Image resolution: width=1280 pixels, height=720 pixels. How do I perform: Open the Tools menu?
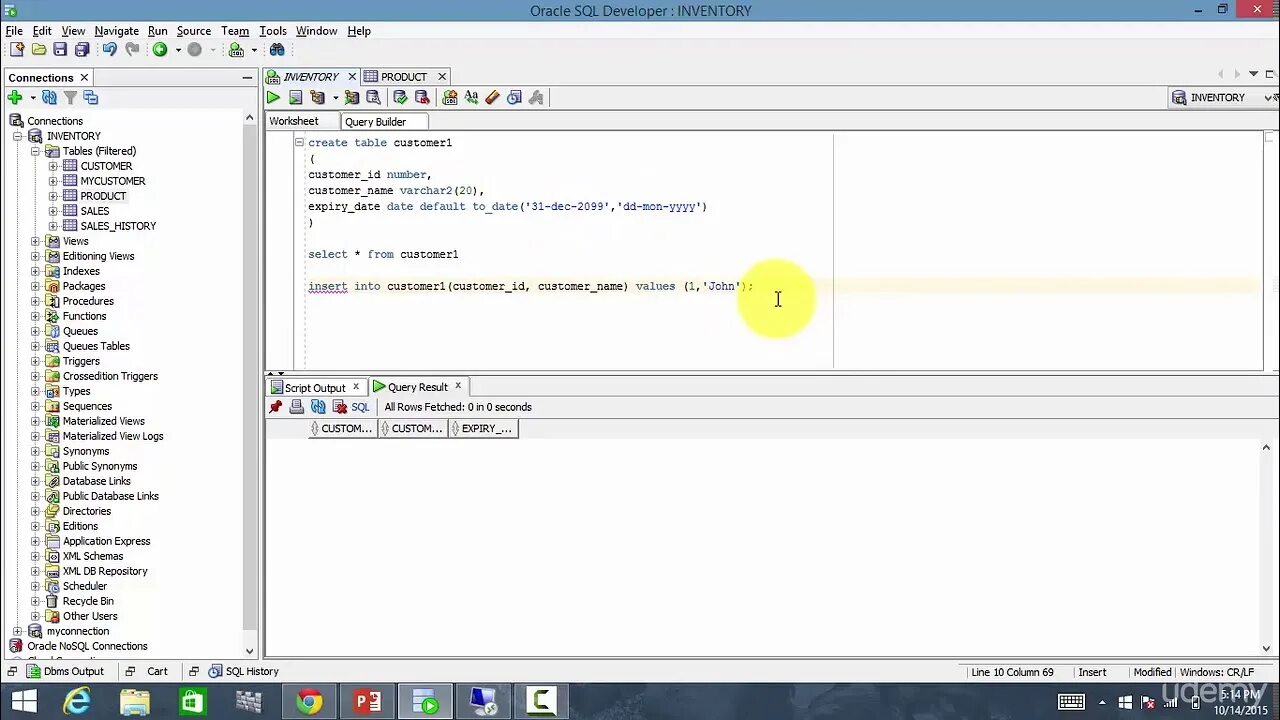coord(272,31)
